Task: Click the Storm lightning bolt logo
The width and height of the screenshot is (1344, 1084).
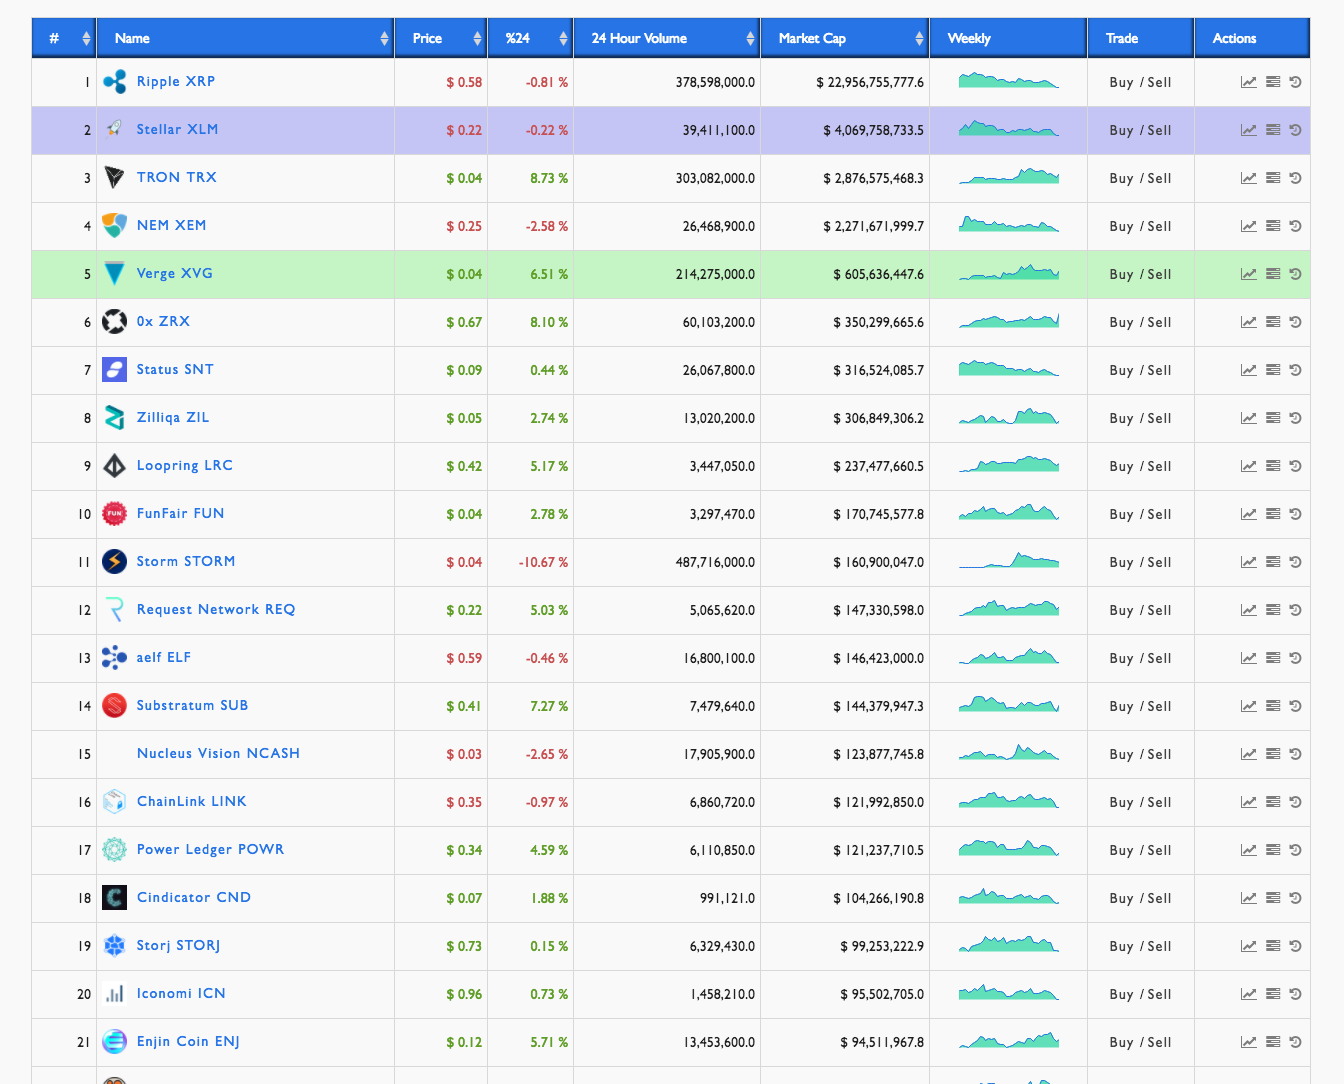Action: pos(115,562)
